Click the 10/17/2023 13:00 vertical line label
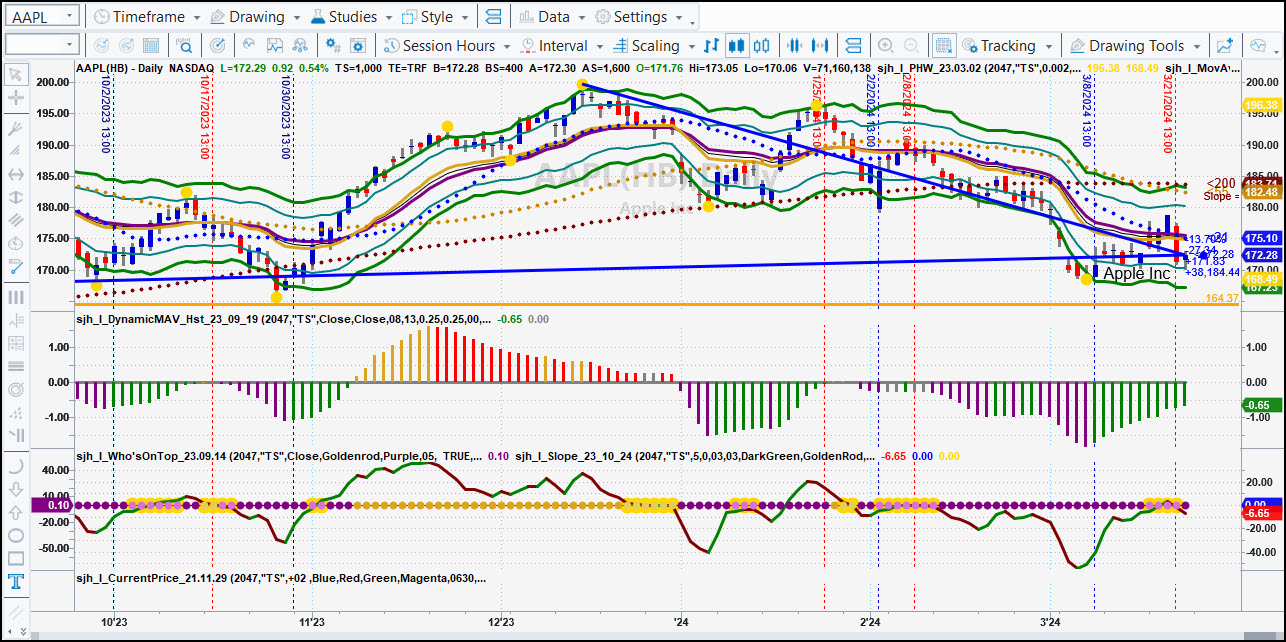Image resolution: width=1286 pixels, height=642 pixels. [204, 118]
